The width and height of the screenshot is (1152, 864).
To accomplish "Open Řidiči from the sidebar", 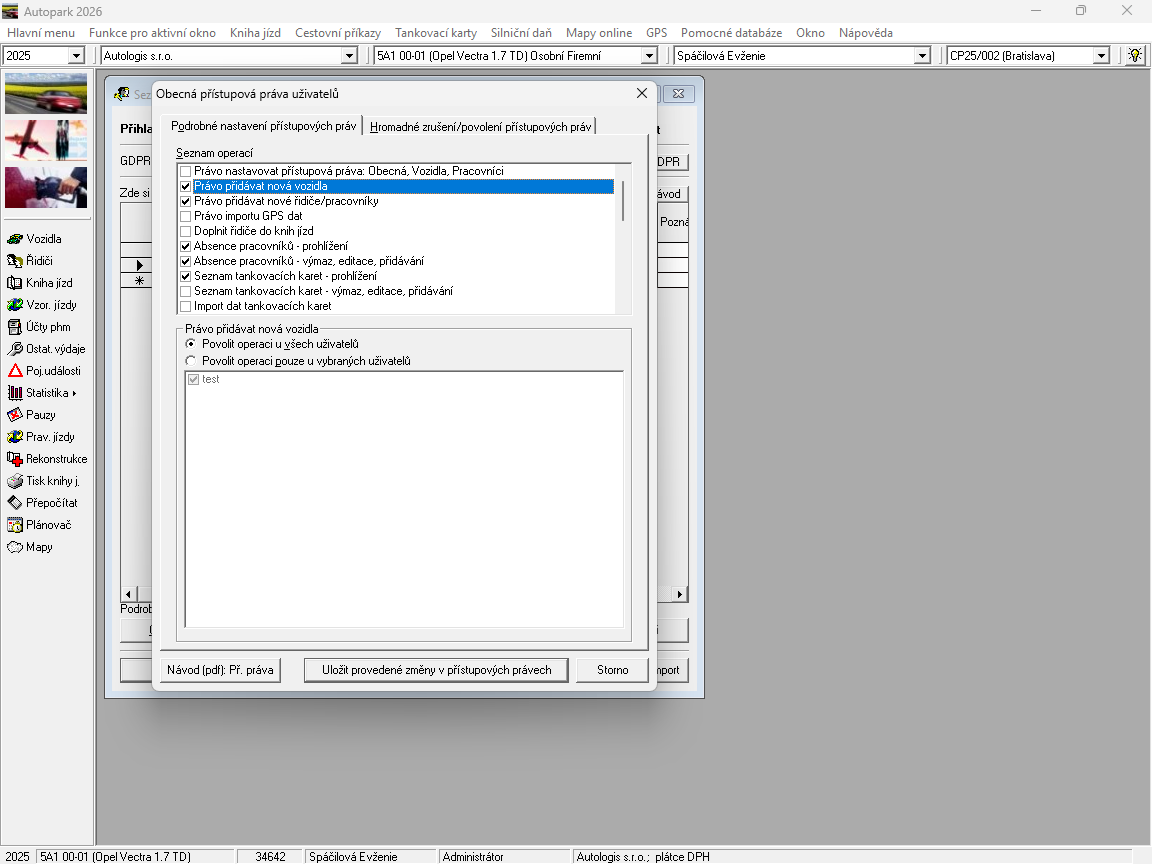I will tap(15, 261).
